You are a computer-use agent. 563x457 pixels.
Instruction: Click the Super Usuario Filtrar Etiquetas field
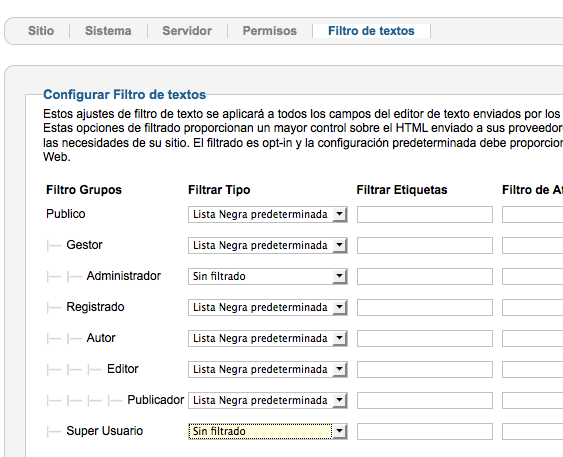[x=425, y=431]
